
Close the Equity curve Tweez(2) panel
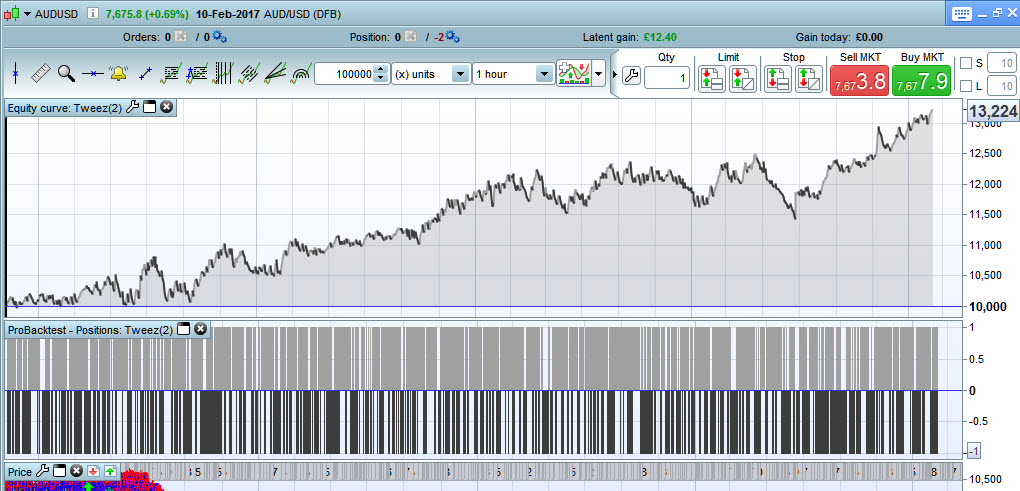pos(166,107)
